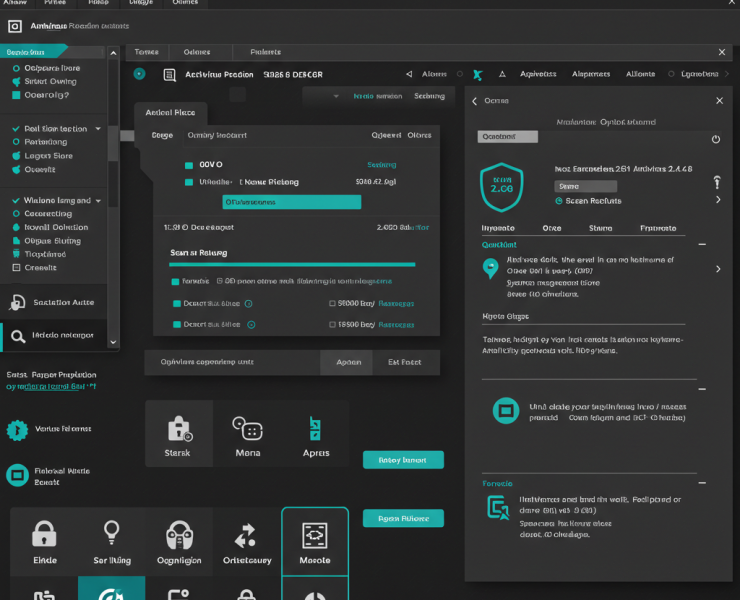Click the Ofulsesaoans teal progress bar
This screenshot has width=740, height=600.
click(x=292, y=202)
